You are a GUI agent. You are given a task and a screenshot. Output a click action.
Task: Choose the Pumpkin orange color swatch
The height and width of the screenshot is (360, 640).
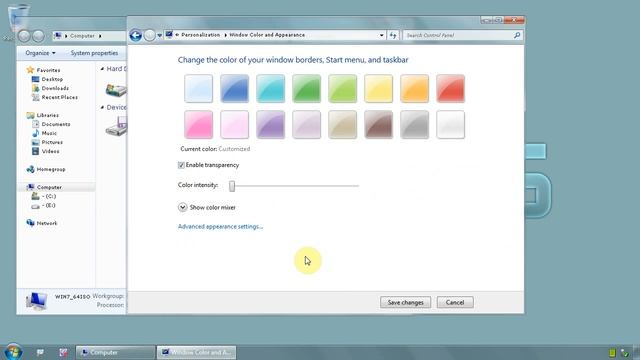pos(414,88)
